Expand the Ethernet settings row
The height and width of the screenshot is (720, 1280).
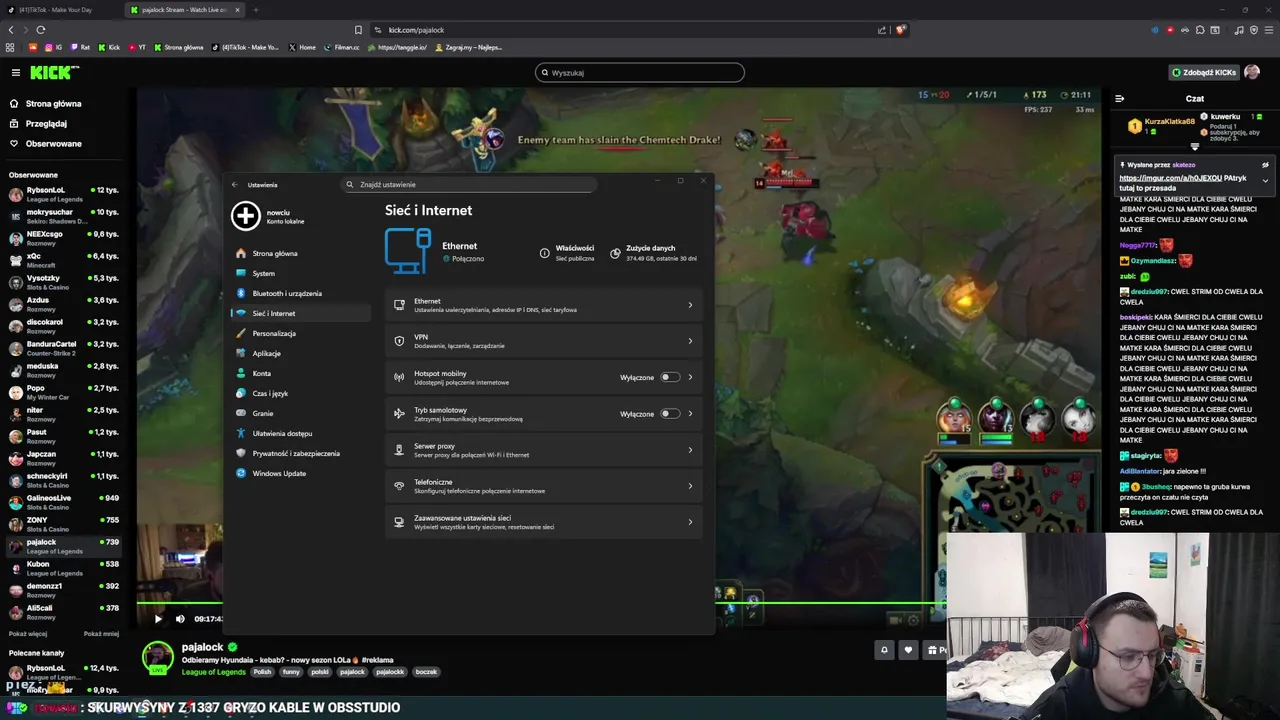[x=543, y=305]
